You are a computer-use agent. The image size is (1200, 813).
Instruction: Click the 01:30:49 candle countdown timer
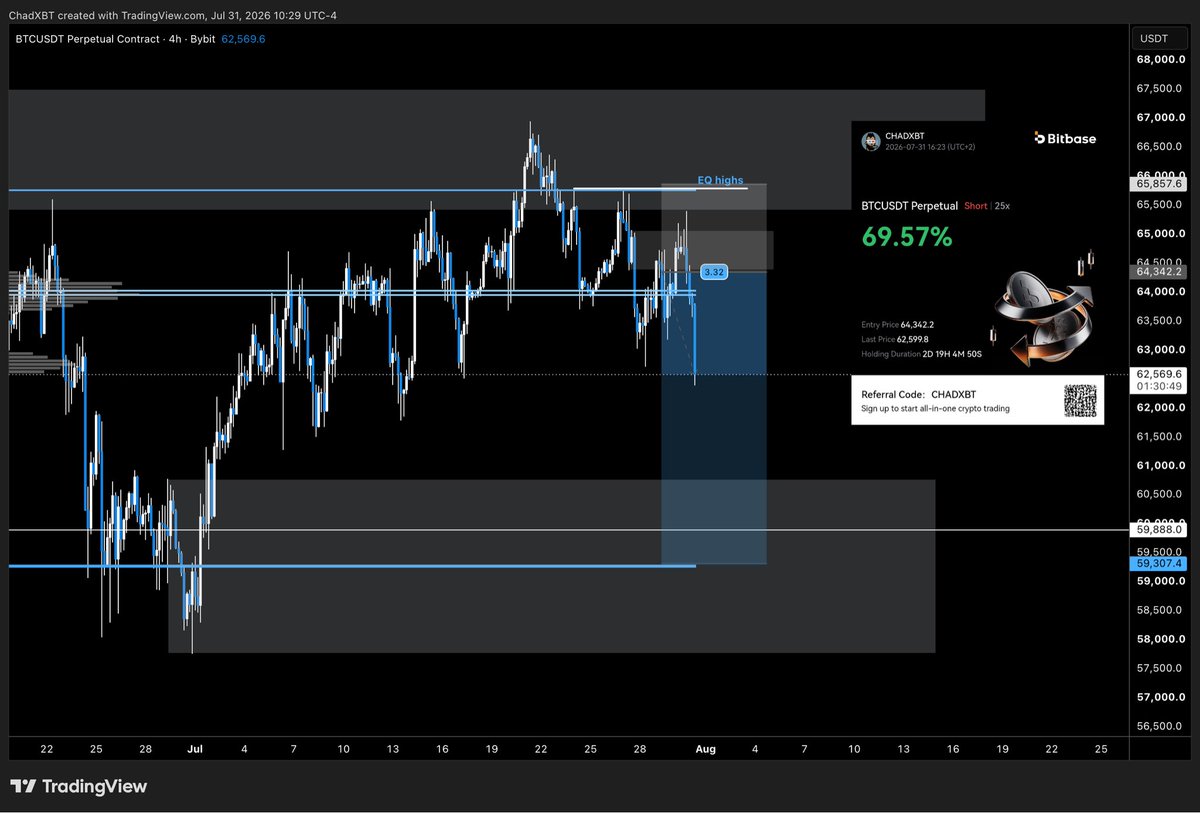1158,386
